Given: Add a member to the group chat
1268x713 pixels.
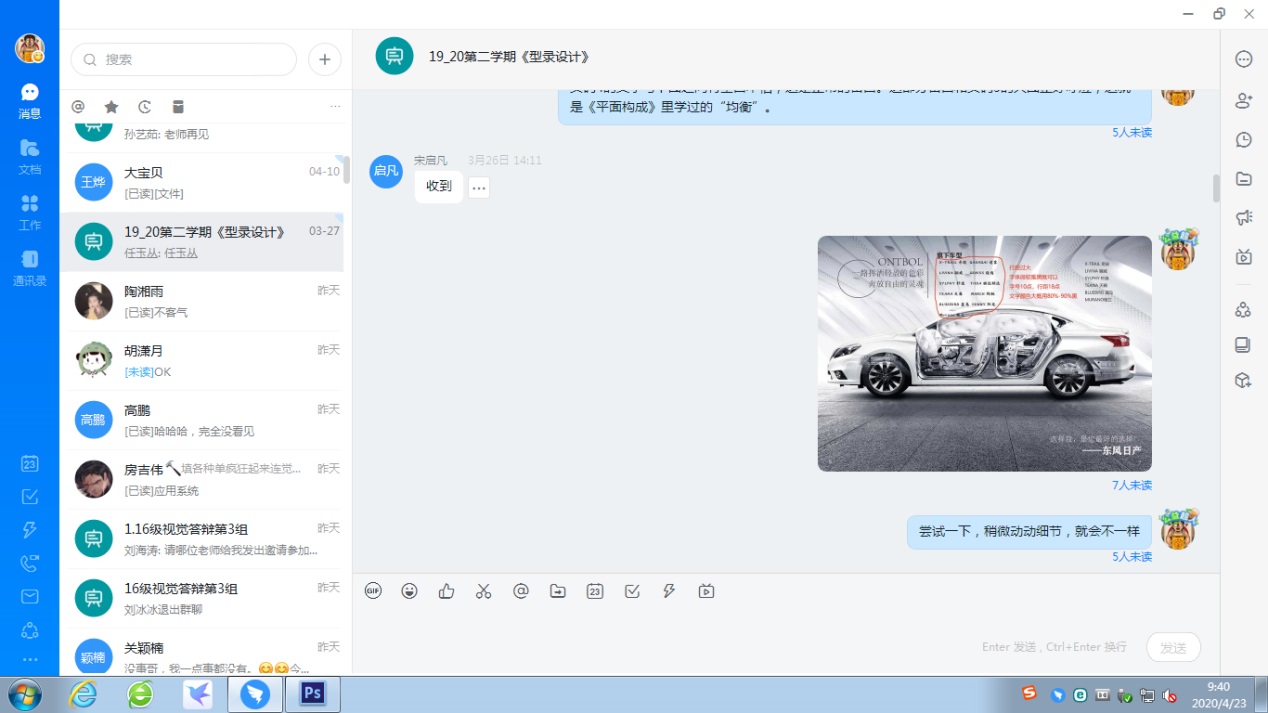Looking at the screenshot, I should 1243,100.
